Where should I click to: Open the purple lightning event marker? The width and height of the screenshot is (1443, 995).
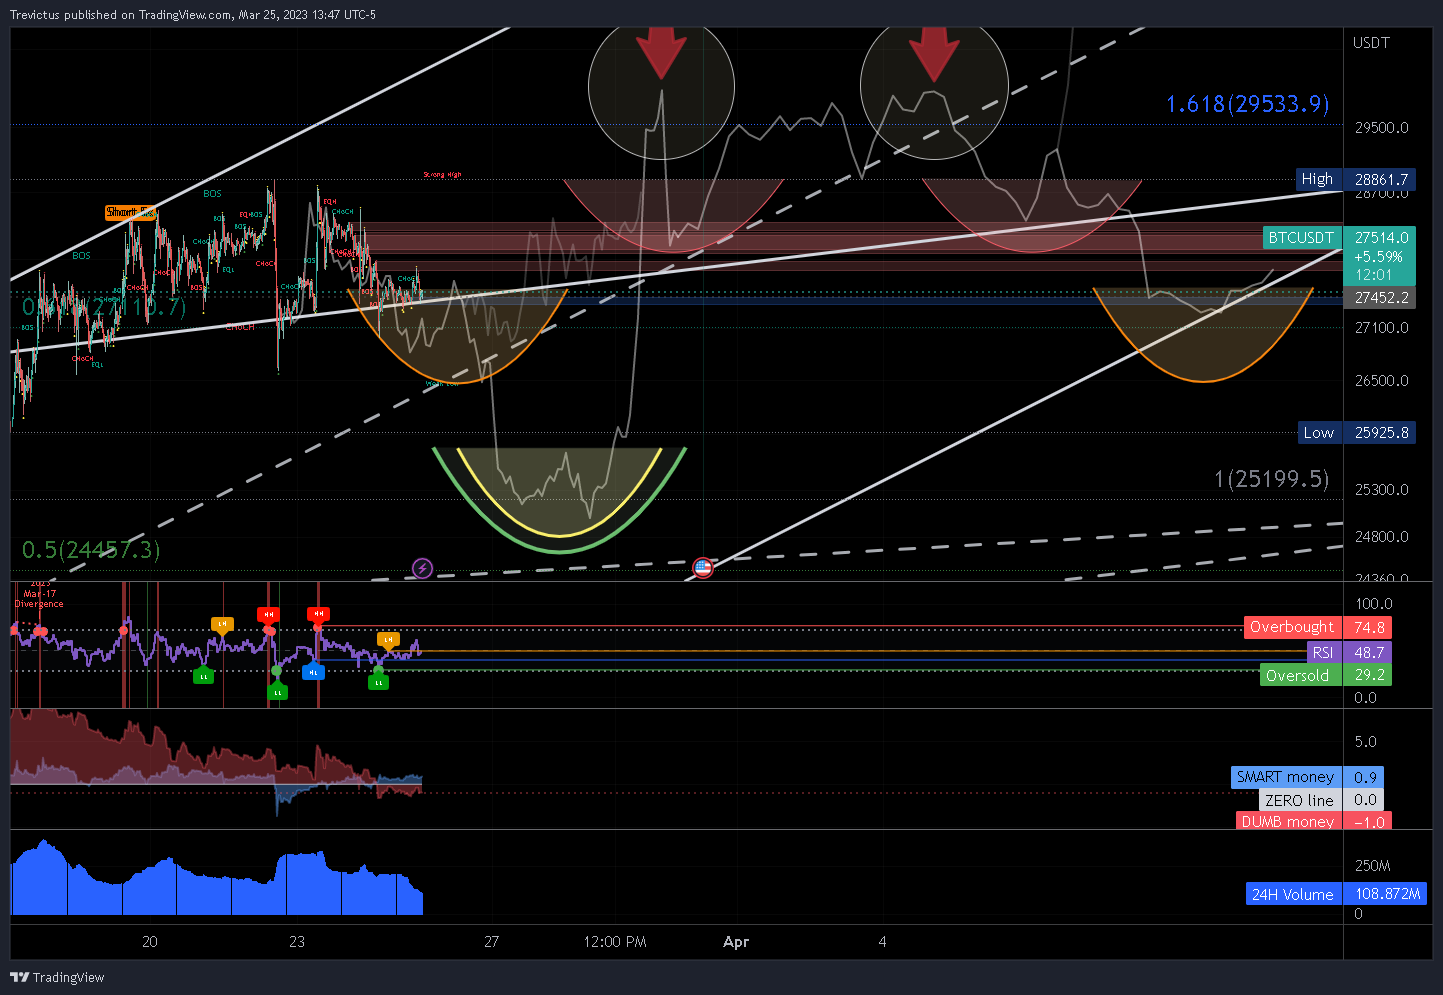[x=422, y=569]
